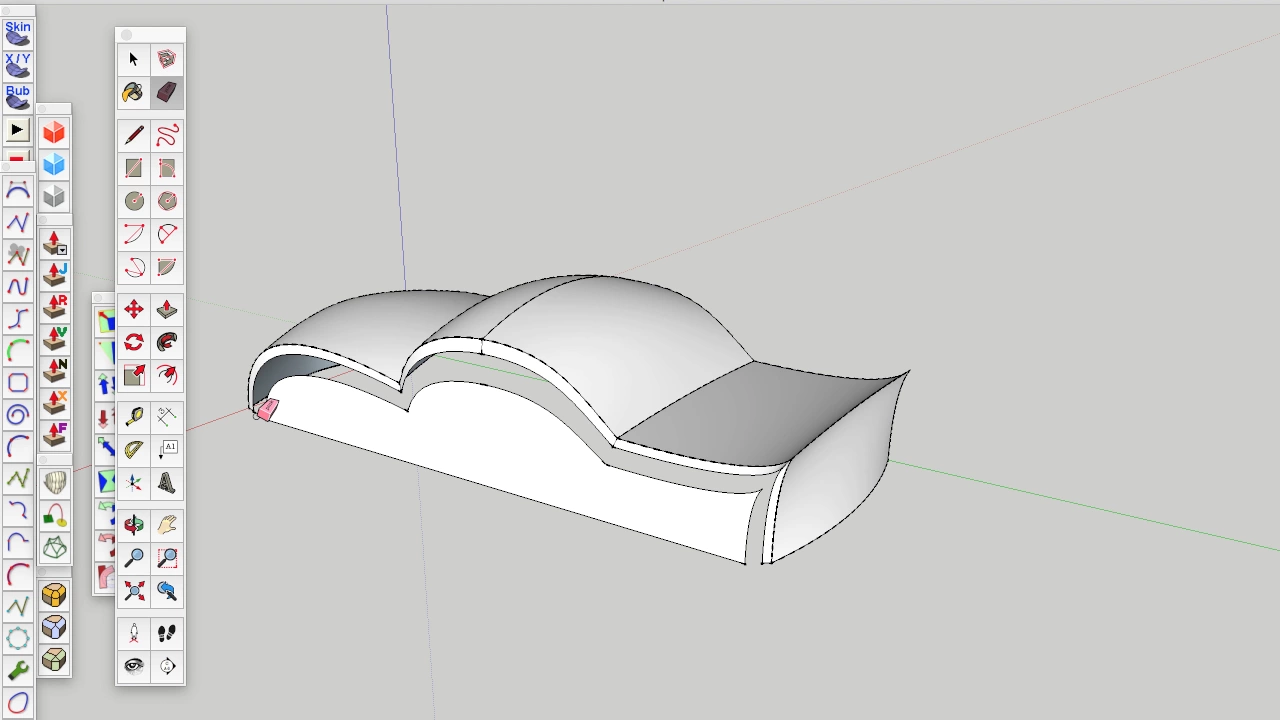Viewport: 1280px width, 720px height.
Task: Click the blue-gray sharp-corner cube icon
Action: point(54,628)
